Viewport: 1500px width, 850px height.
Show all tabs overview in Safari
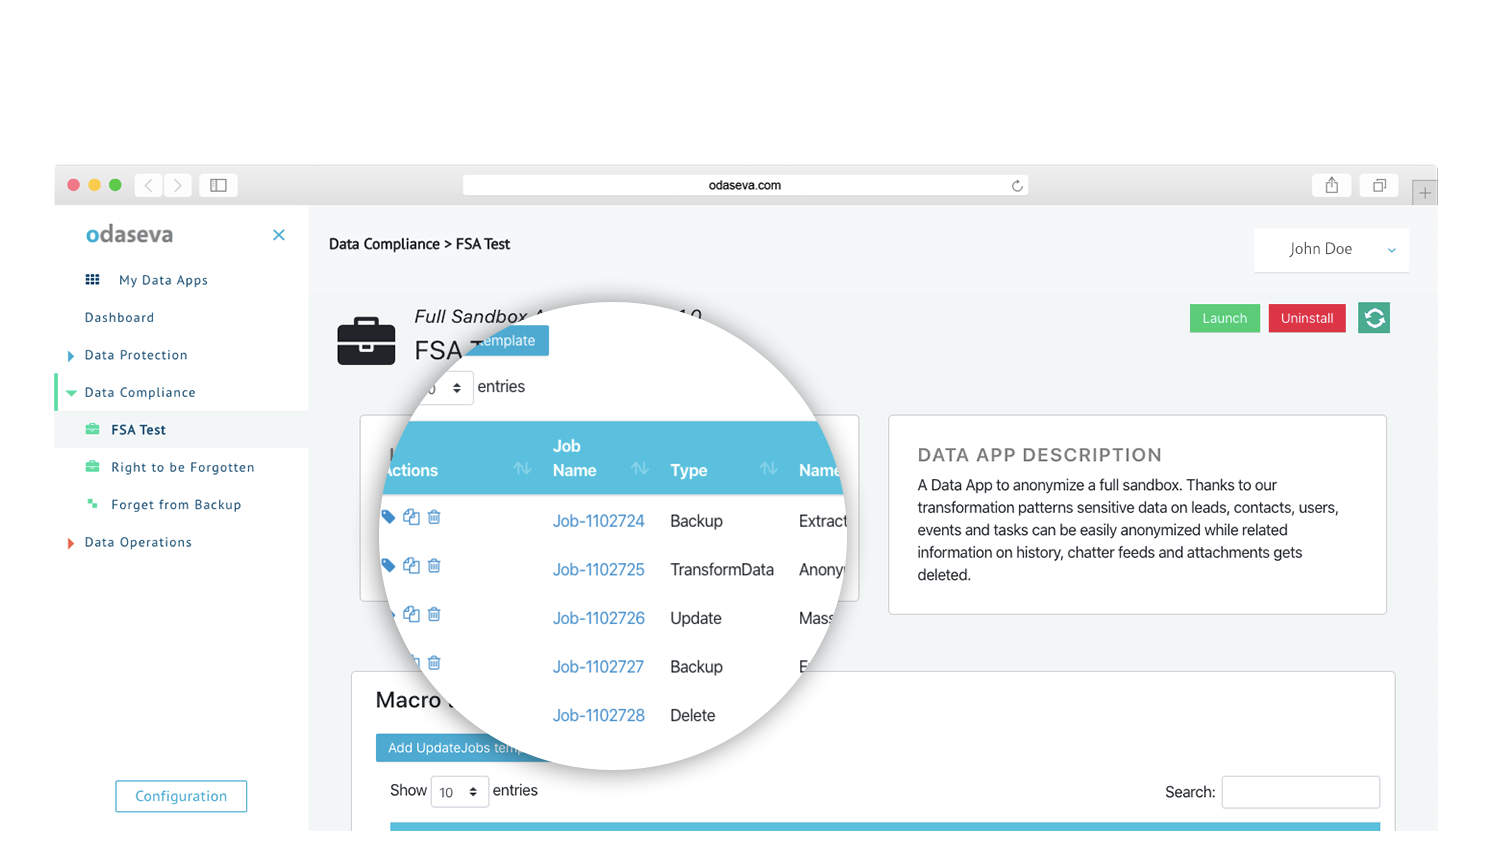(x=1379, y=185)
